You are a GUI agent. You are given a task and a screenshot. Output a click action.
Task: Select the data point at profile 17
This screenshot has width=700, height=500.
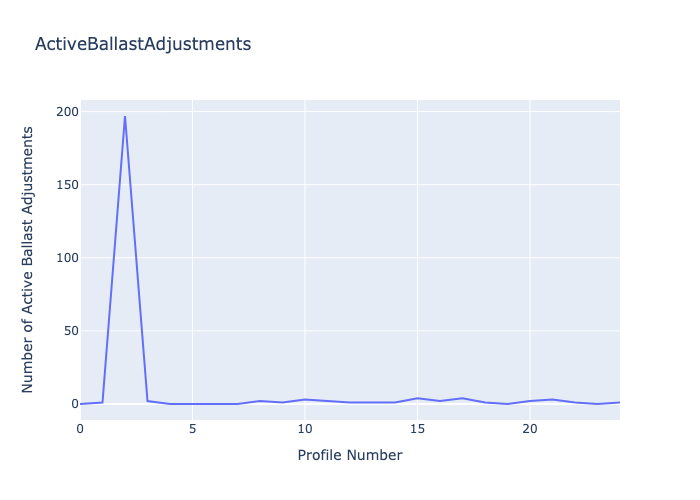[462, 398]
